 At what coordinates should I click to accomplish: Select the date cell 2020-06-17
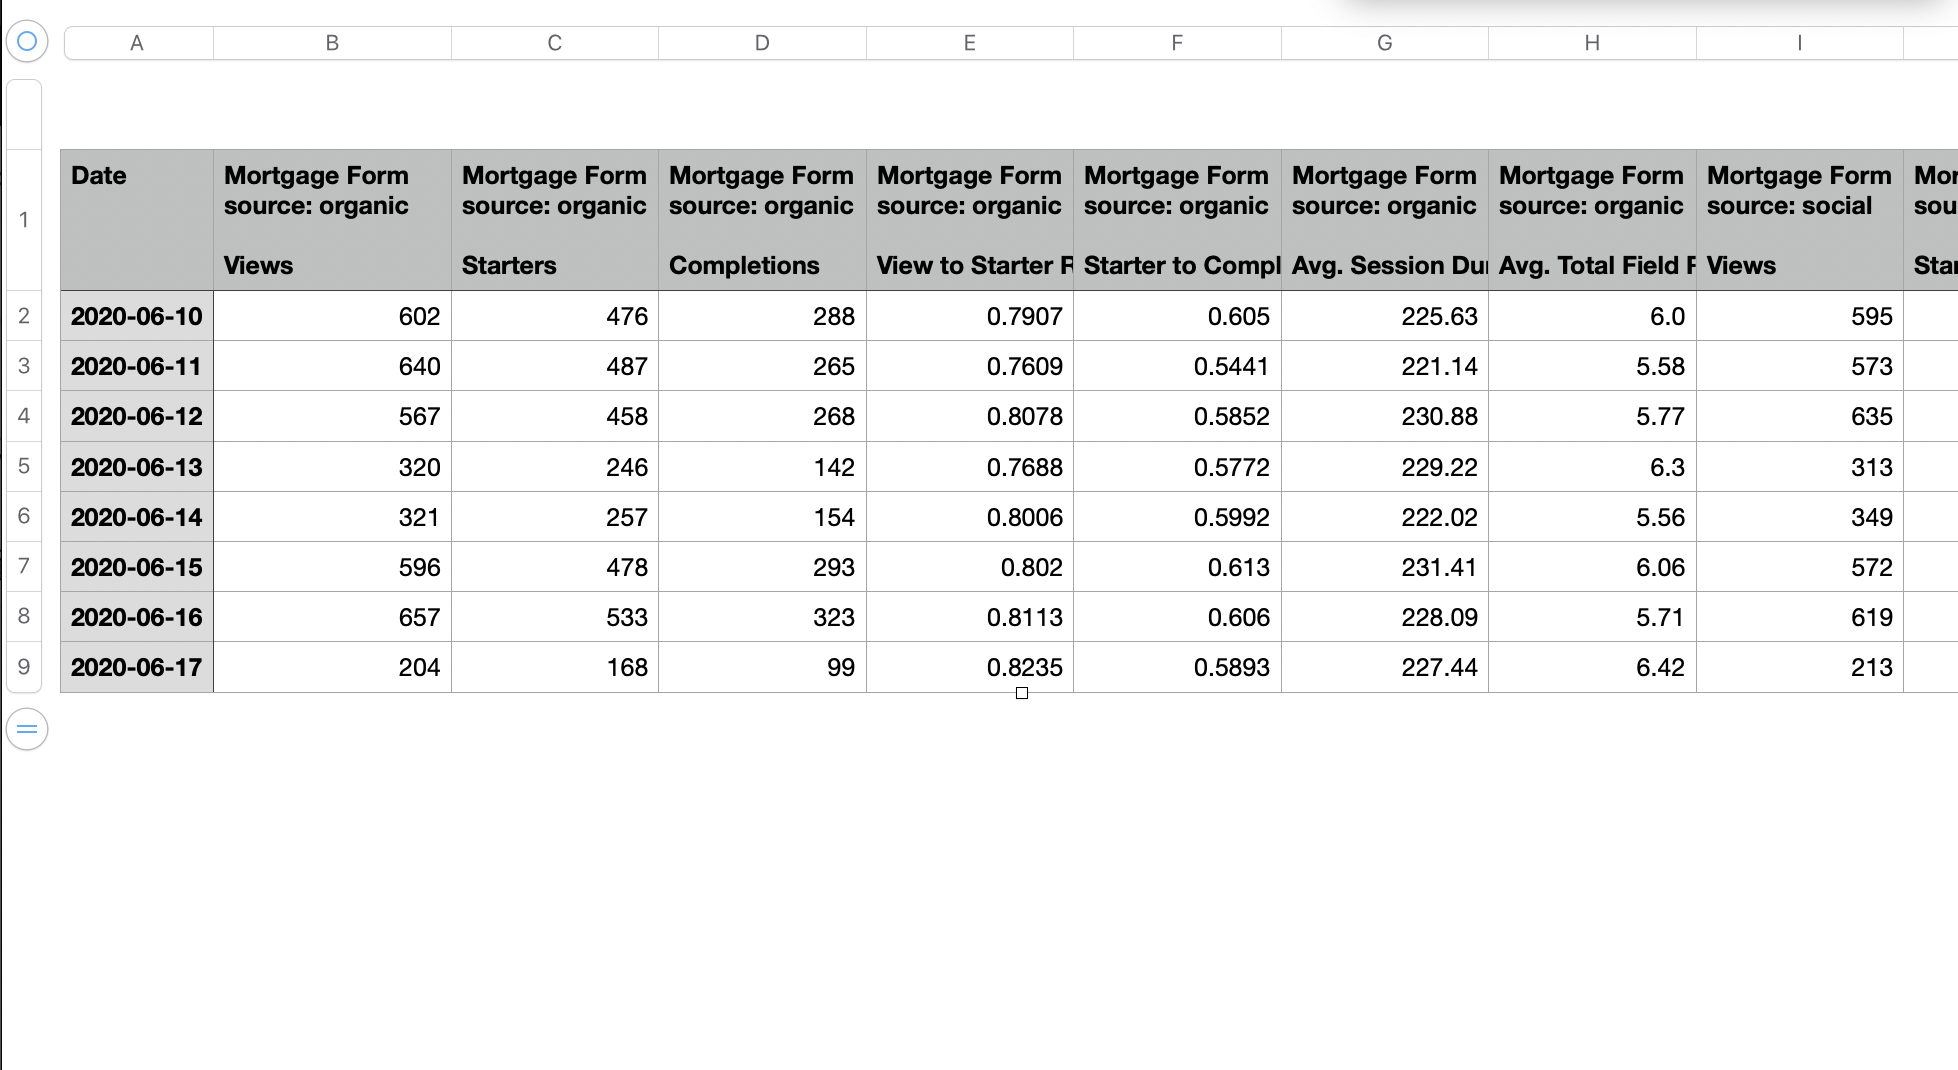click(137, 667)
